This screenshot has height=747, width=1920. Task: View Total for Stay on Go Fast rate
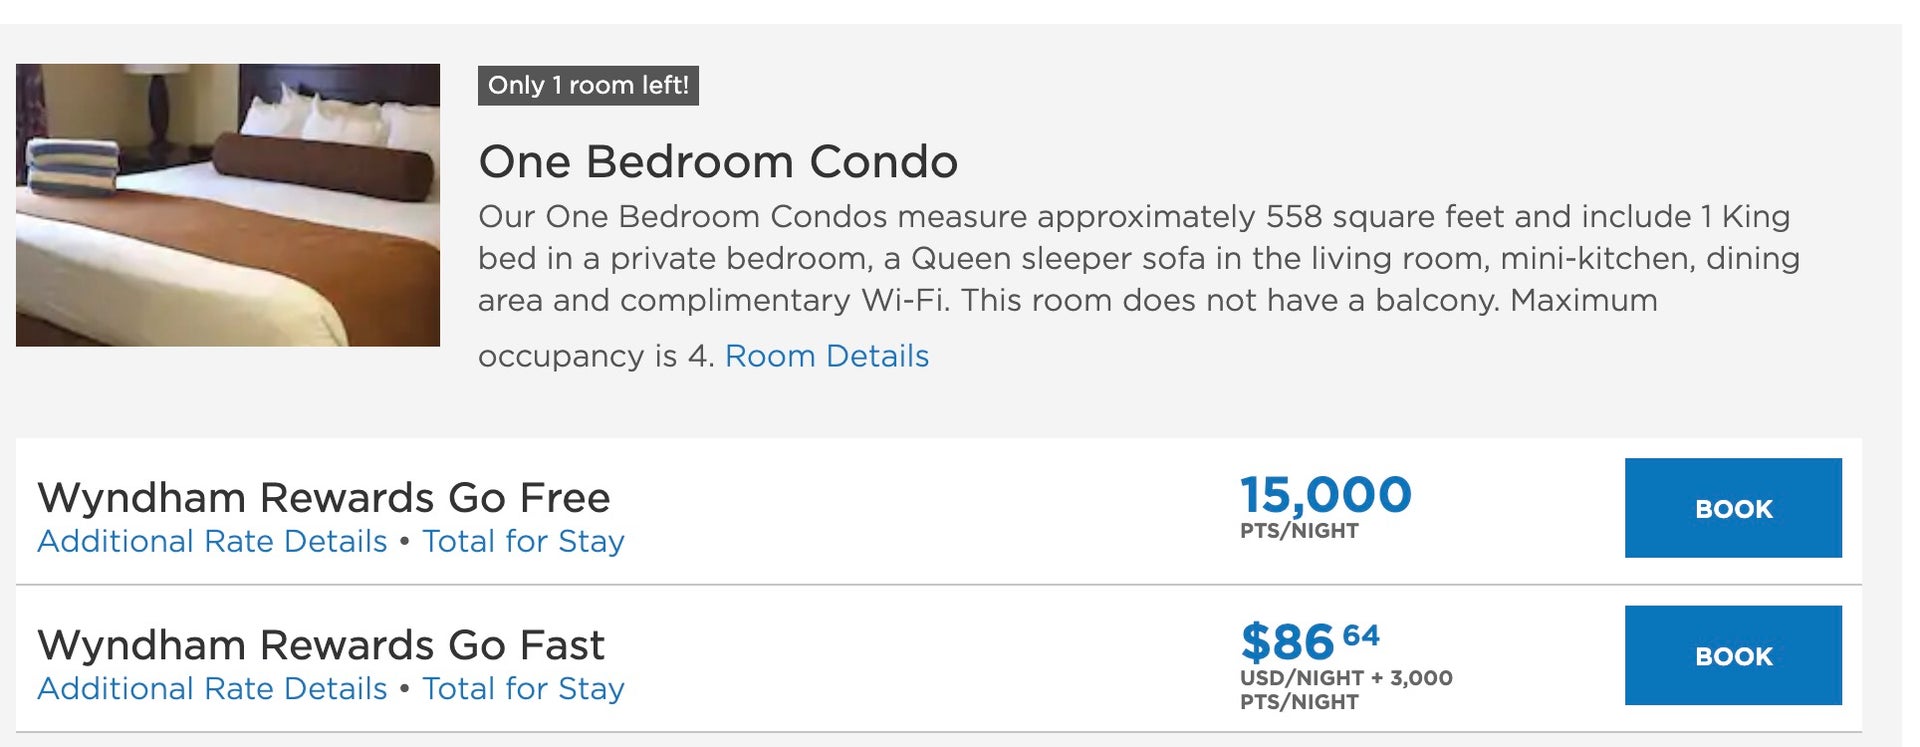click(x=525, y=689)
